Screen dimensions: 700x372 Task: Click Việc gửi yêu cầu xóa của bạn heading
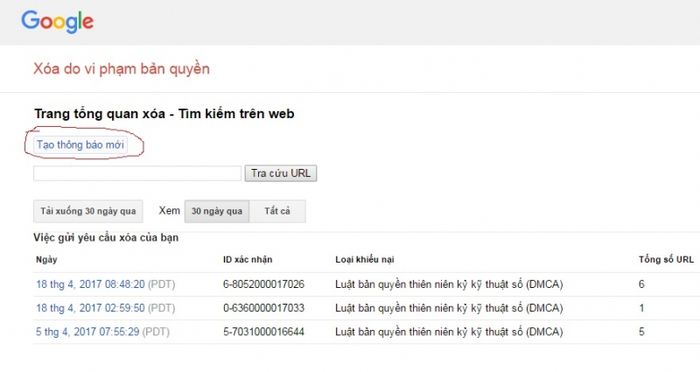106,238
